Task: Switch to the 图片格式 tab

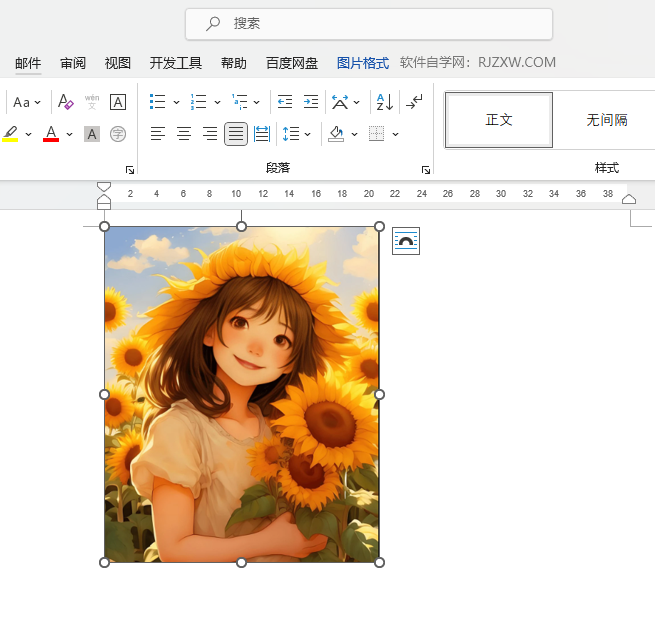Action: pyautogui.click(x=363, y=63)
